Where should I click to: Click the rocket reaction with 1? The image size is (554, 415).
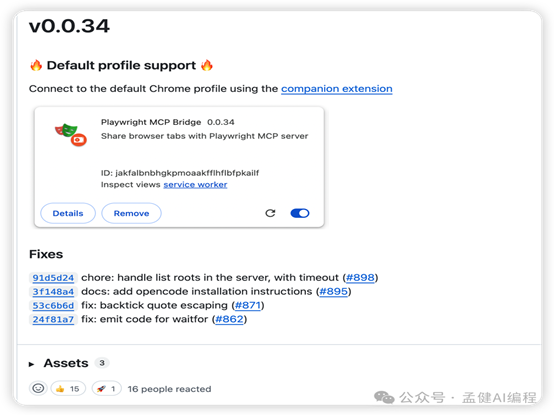tap(107, 389)
